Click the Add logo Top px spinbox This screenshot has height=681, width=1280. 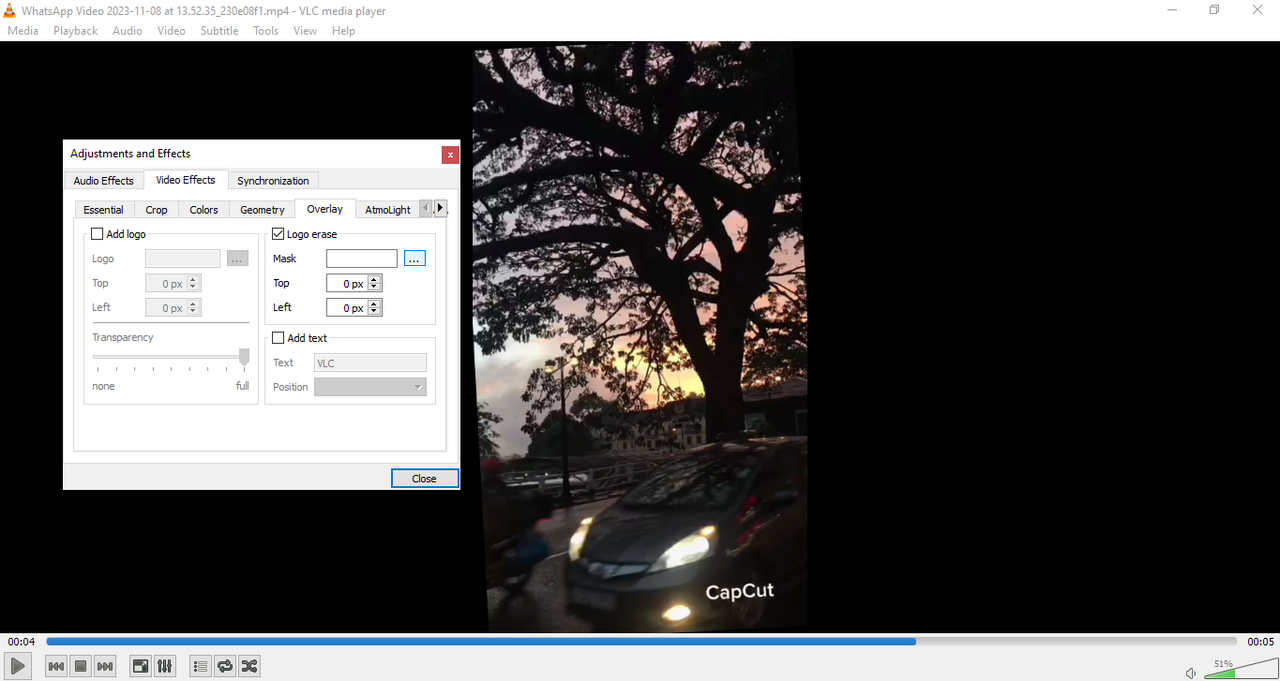click(x=173, y=284)
